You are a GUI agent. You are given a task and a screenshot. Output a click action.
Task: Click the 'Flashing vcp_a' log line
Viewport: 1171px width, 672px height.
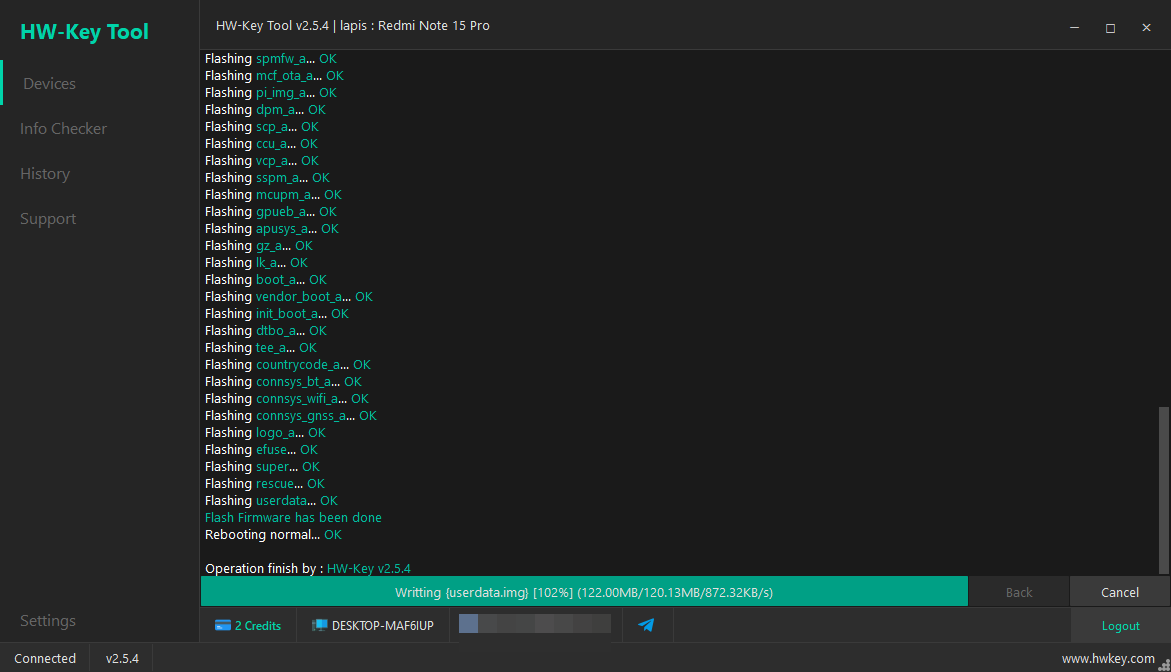click(262, 161)
